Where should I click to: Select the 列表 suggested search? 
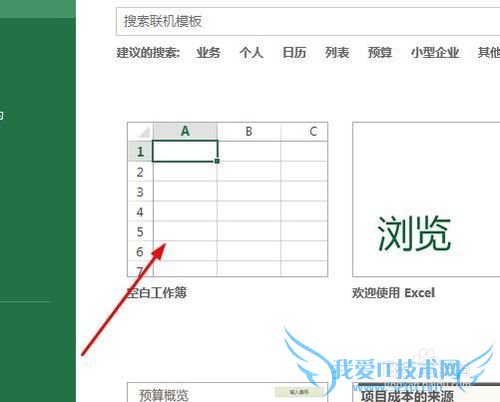pos(337,53)
